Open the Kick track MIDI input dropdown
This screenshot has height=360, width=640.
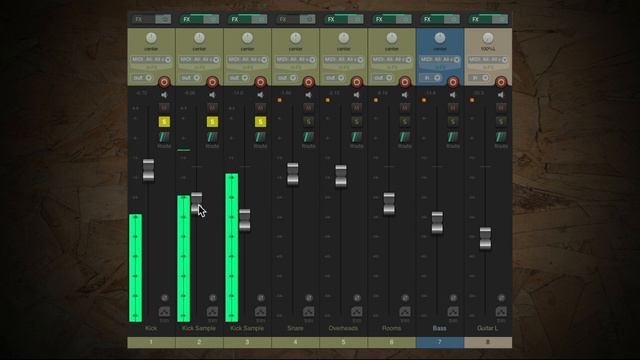(x=151, y=60)
